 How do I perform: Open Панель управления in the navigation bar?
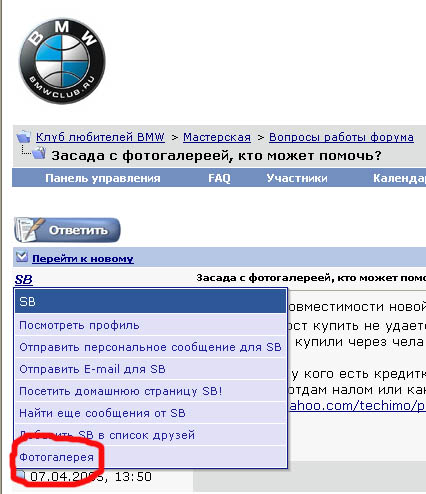tap(103, 178)
